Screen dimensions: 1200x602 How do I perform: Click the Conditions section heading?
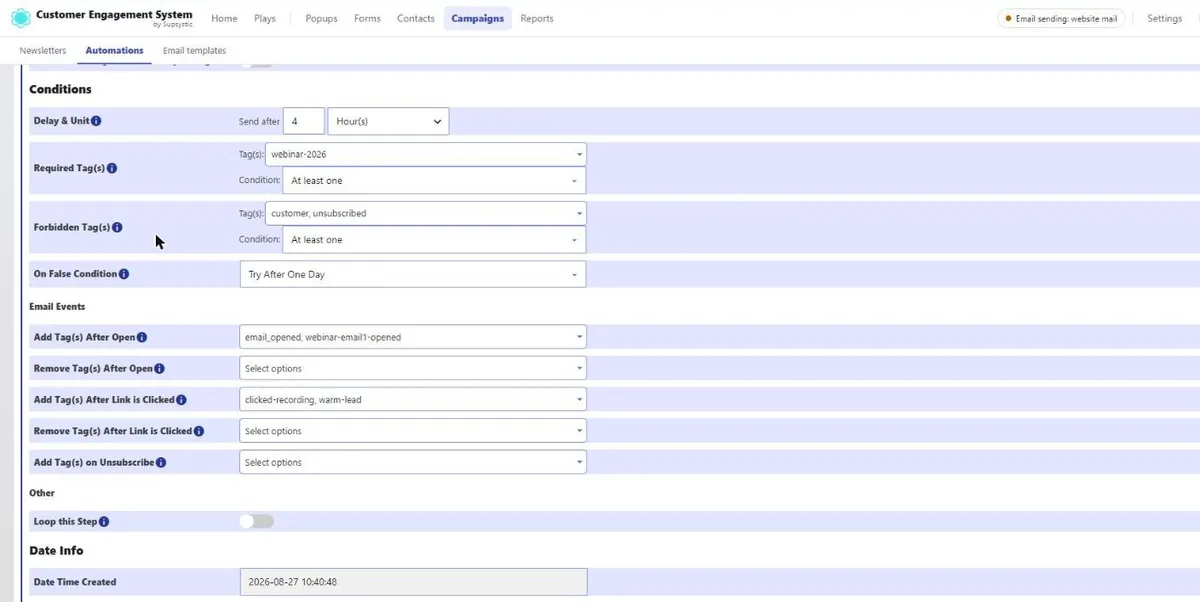[x=60, y=89]
